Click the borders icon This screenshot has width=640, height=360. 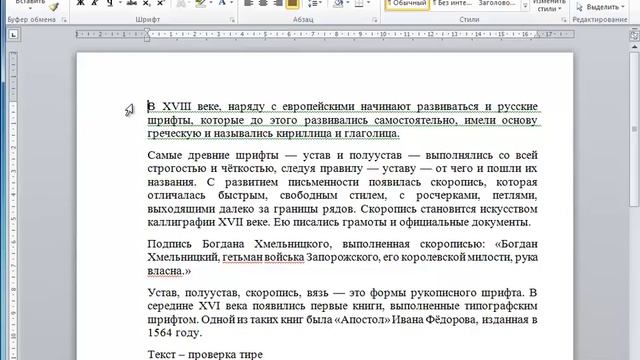pyautogui.click(x=359, y=3)
